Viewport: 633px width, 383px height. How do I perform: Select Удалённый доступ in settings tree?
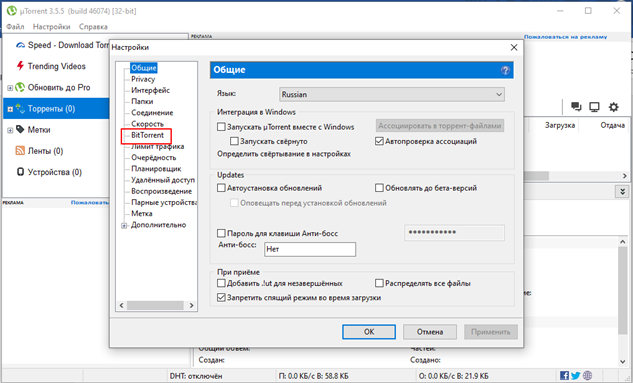[163, 180]
